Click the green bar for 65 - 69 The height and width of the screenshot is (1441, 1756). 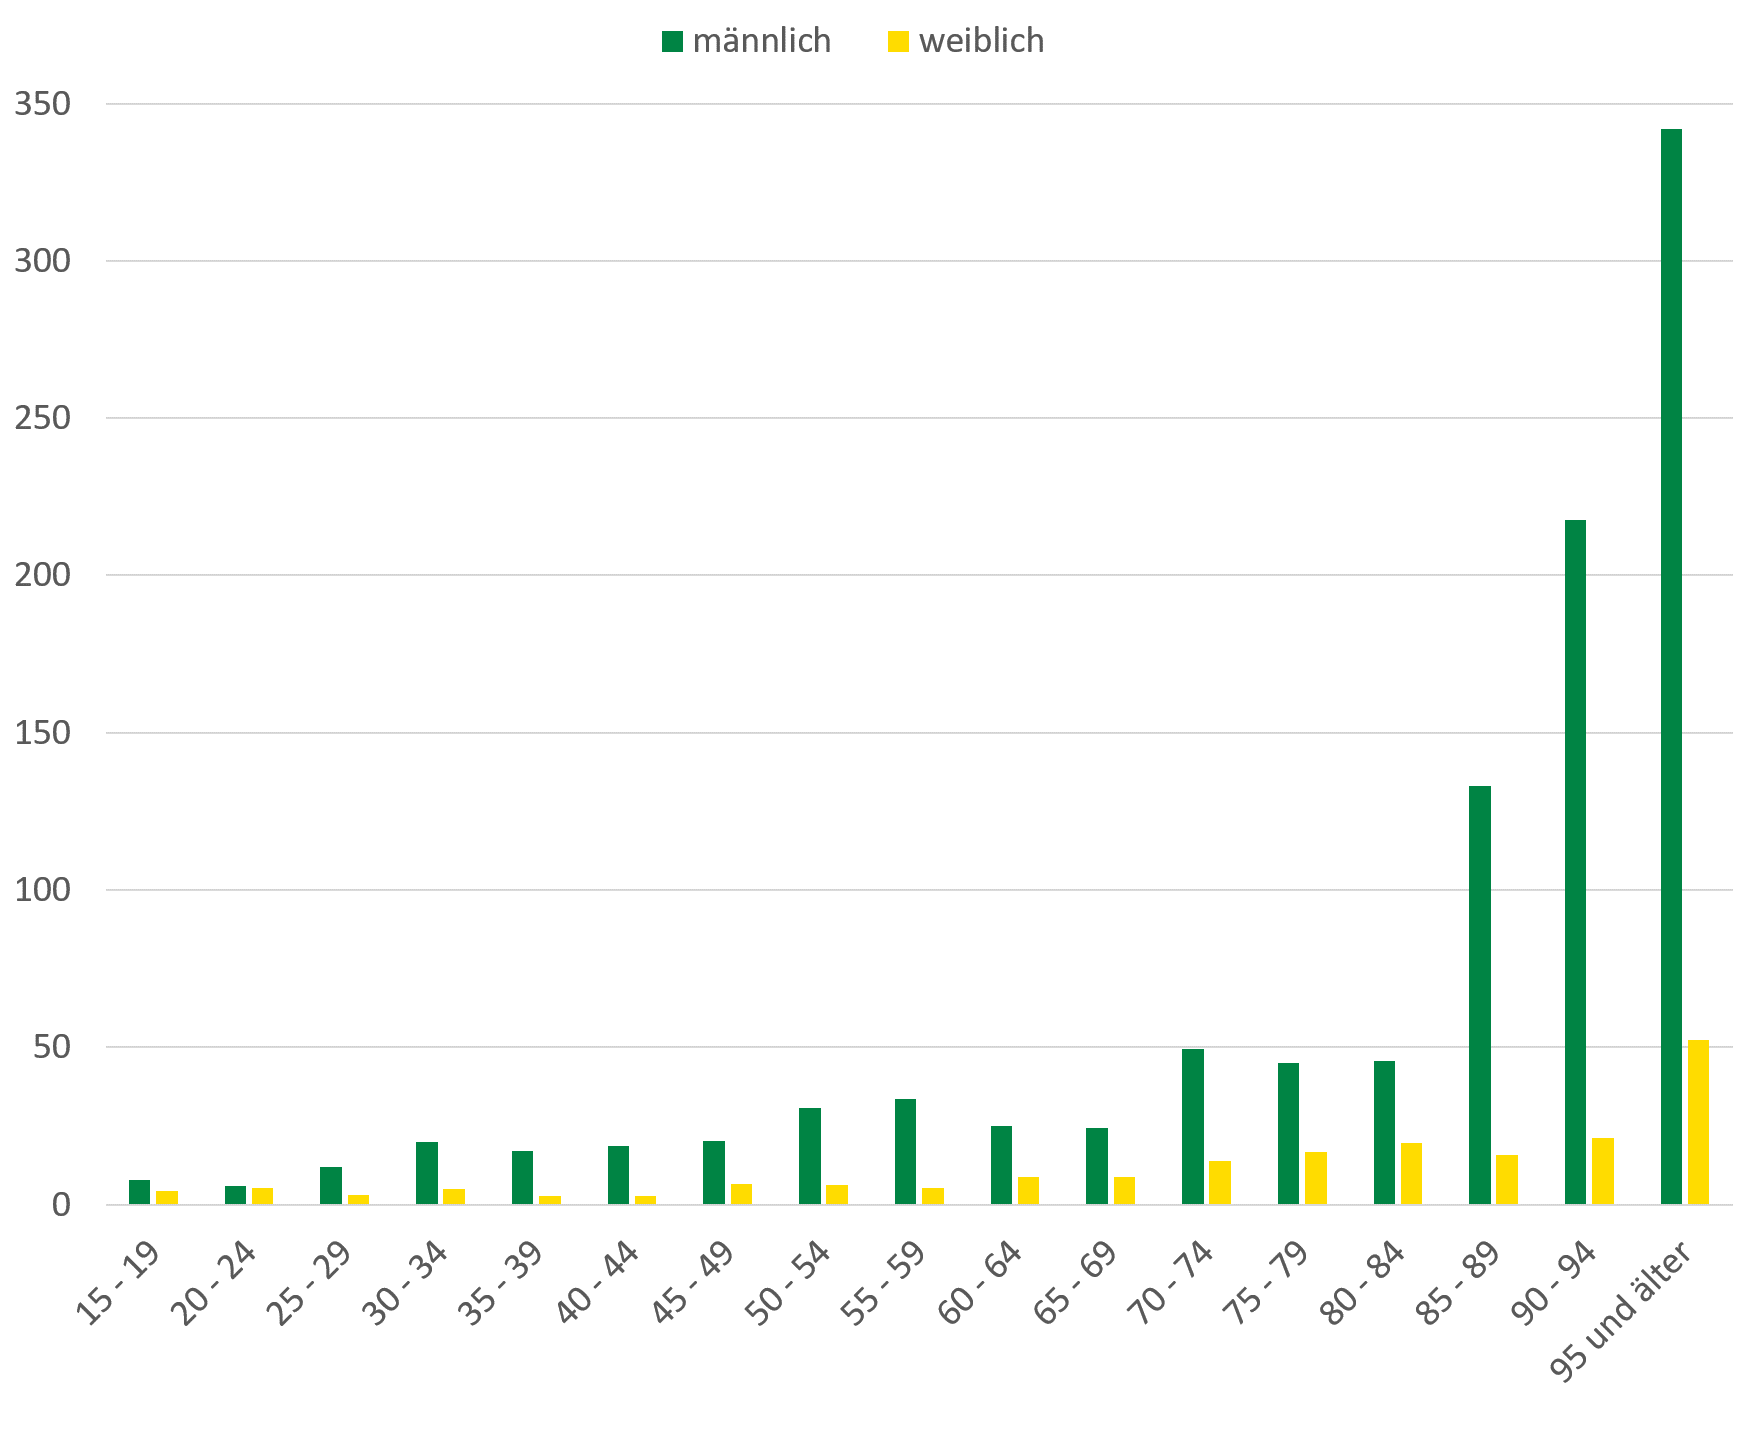(x=1097, y=1166)
